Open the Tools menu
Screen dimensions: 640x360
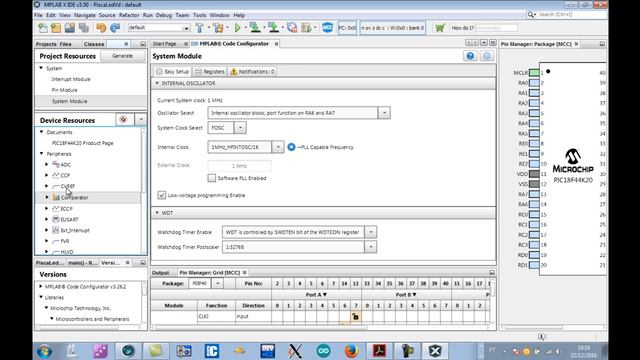coord(200,15)
